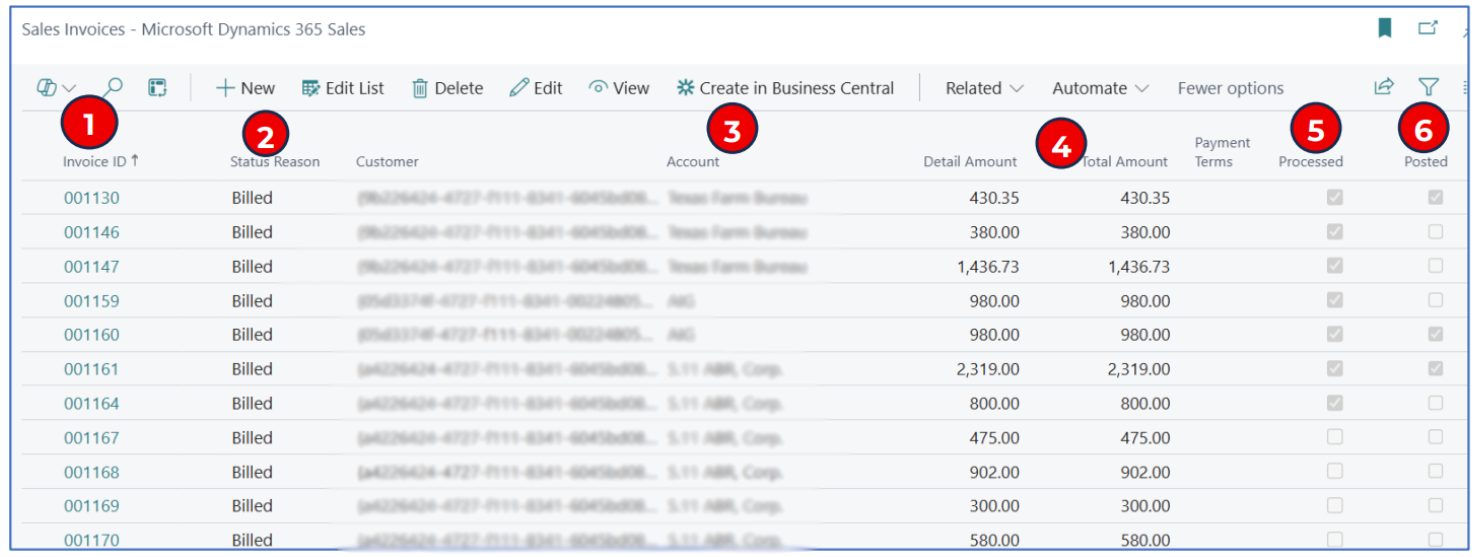Toggle Processed checkbox for invoice 001147
The height and width of the screenshot is (557, 1478).
pyautogui.click(x=1334, y=266)
